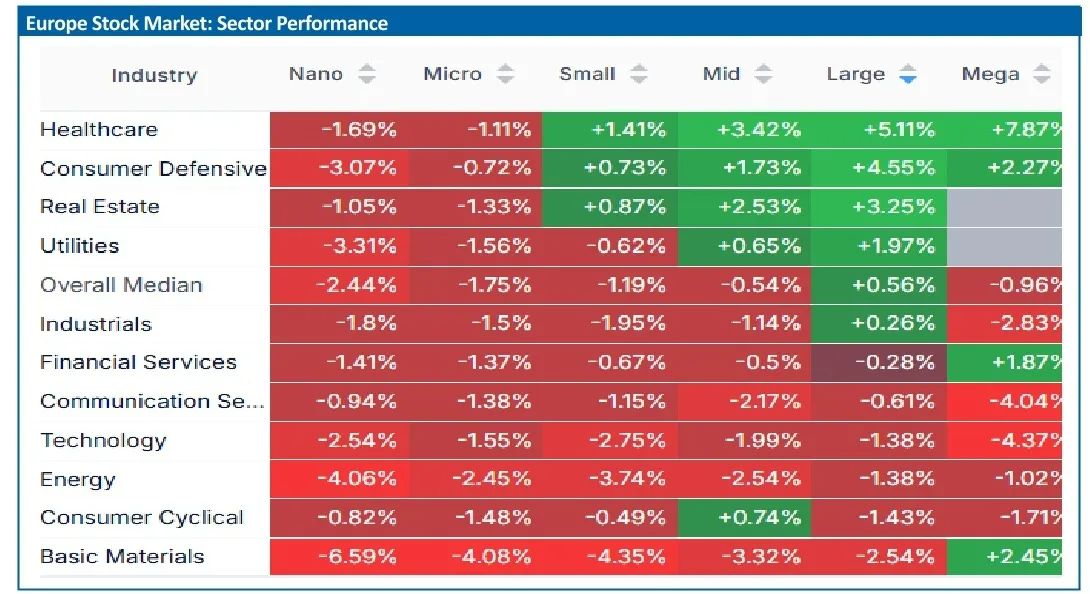Sort by Mega column arrow icon
This screenshot has height=594, width=1090.
coord(1041,74)
